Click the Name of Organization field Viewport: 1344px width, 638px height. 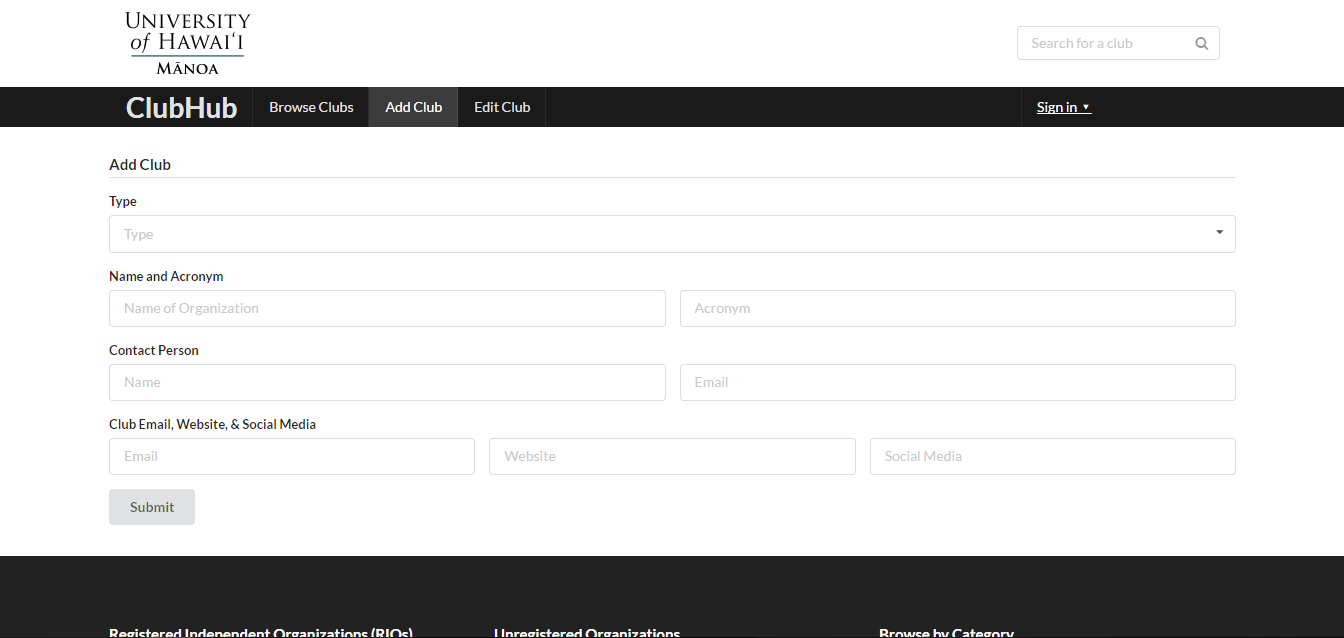pyautogui.click(x=387, y=308)
